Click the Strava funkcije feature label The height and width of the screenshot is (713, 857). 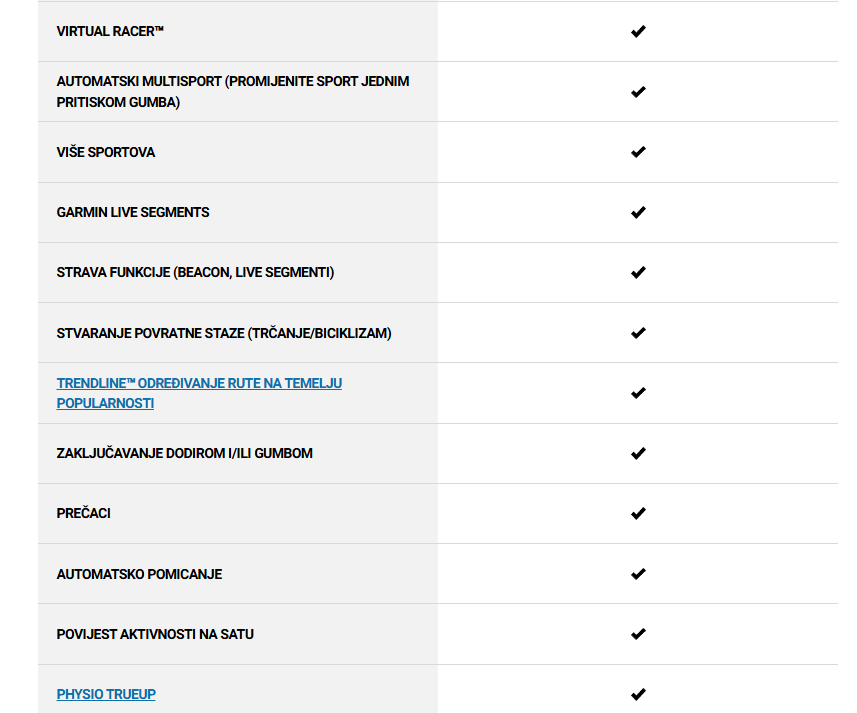click(195, 272)
